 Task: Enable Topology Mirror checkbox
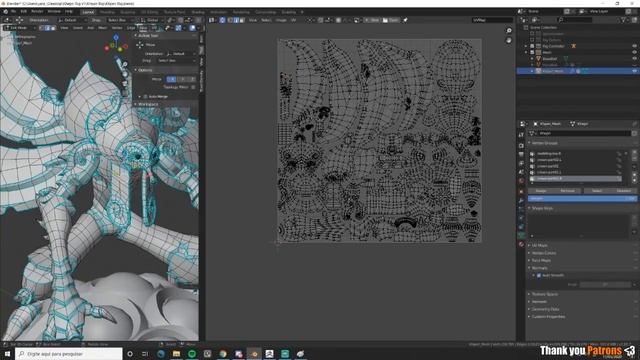[x=193, y=87]
